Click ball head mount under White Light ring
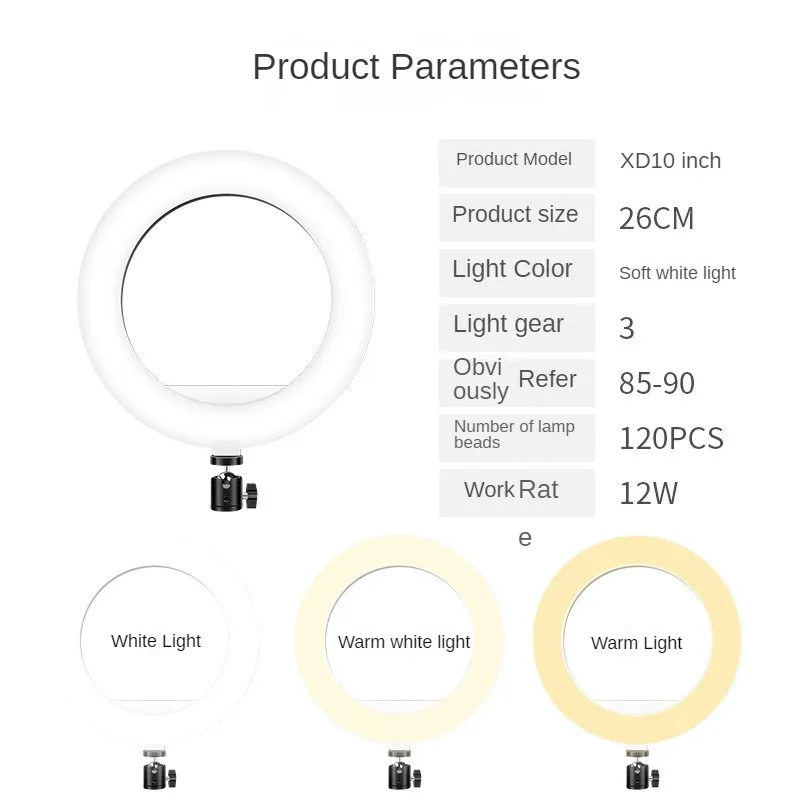Viewport: 800px width, 800px height. (159, 768)
